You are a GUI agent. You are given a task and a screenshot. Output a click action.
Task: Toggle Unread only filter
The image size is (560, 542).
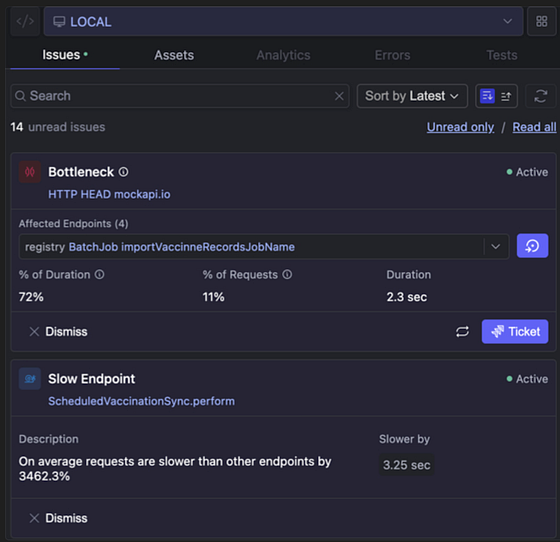(x=460, y=127)
